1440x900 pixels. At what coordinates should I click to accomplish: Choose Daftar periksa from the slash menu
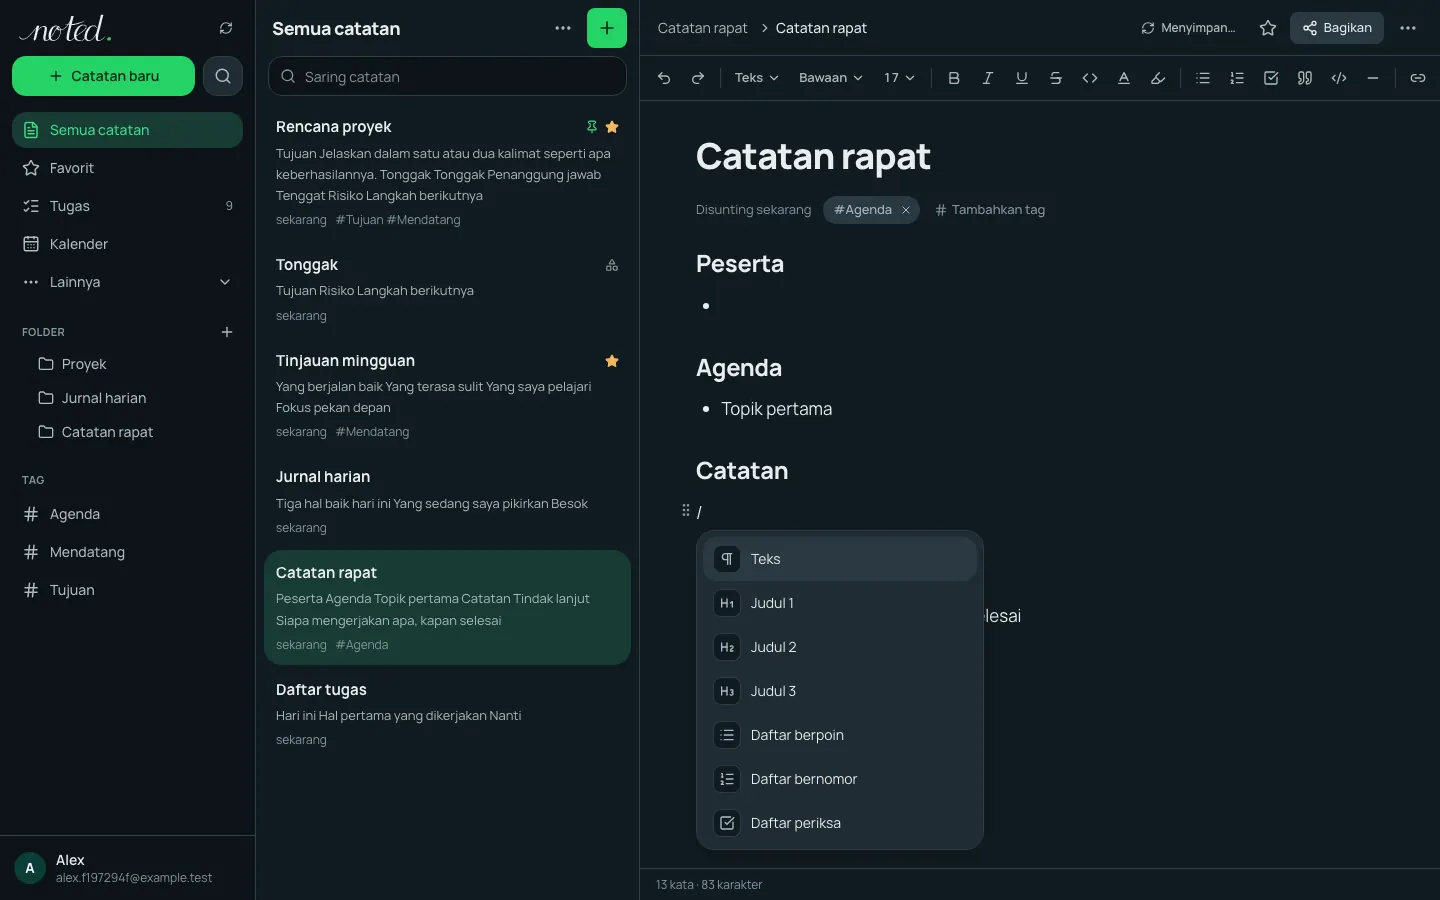840,823
